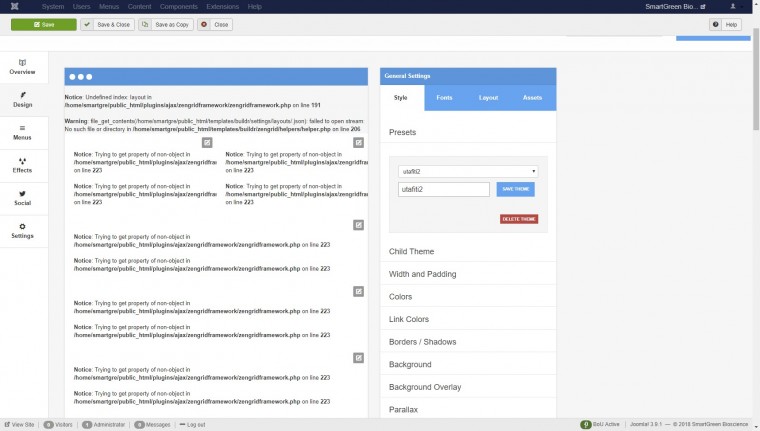Open SmartGreen Bio site link

point(675,6)
